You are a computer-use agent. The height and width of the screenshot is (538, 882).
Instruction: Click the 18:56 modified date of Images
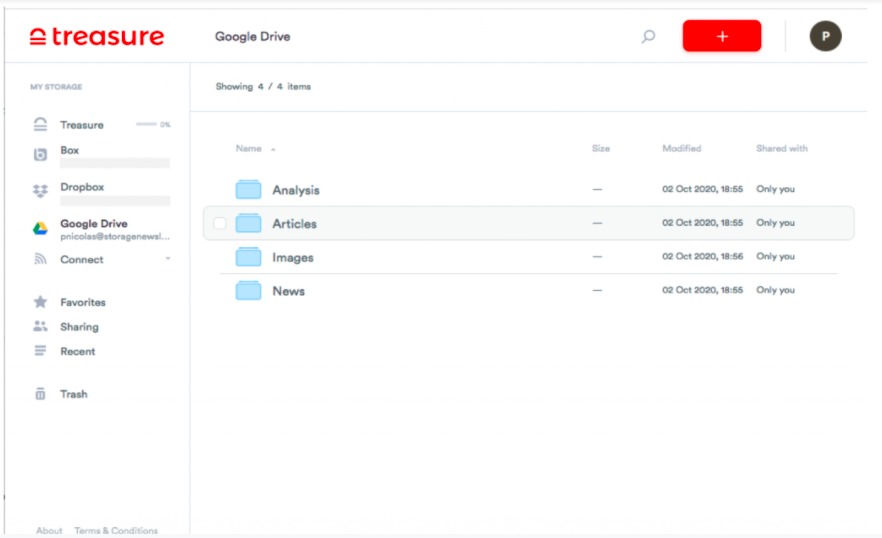(703, 256)
